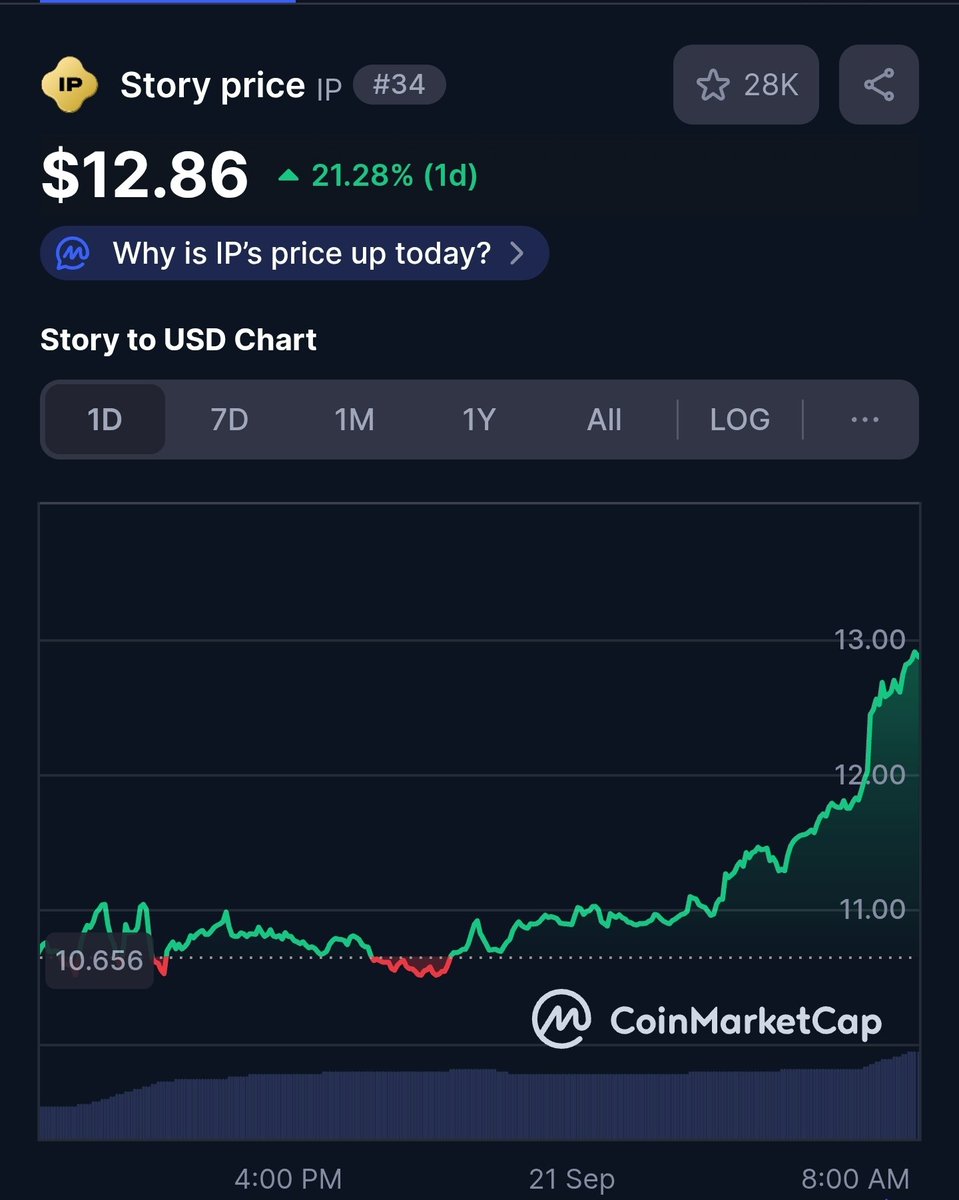Click the CMC AI chat icon
The width and height of the screenshot is (959, 1200).
[73, 253]
